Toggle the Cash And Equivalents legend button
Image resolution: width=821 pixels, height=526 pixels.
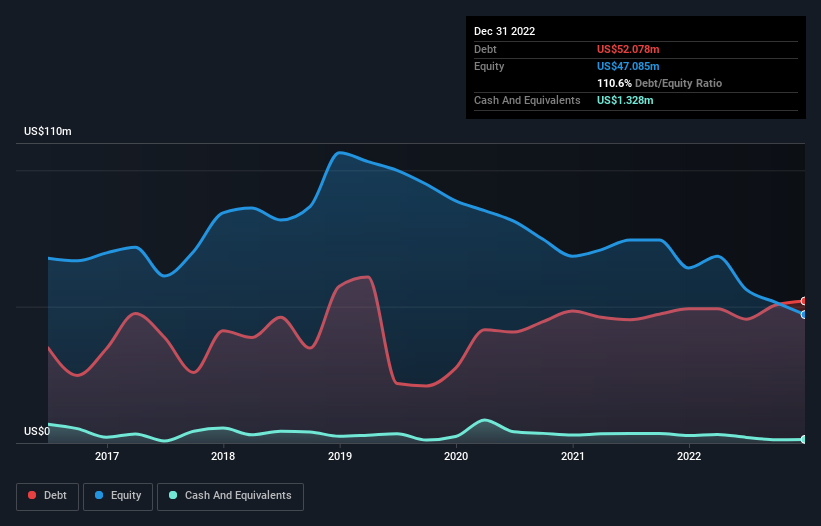[230, 496]
